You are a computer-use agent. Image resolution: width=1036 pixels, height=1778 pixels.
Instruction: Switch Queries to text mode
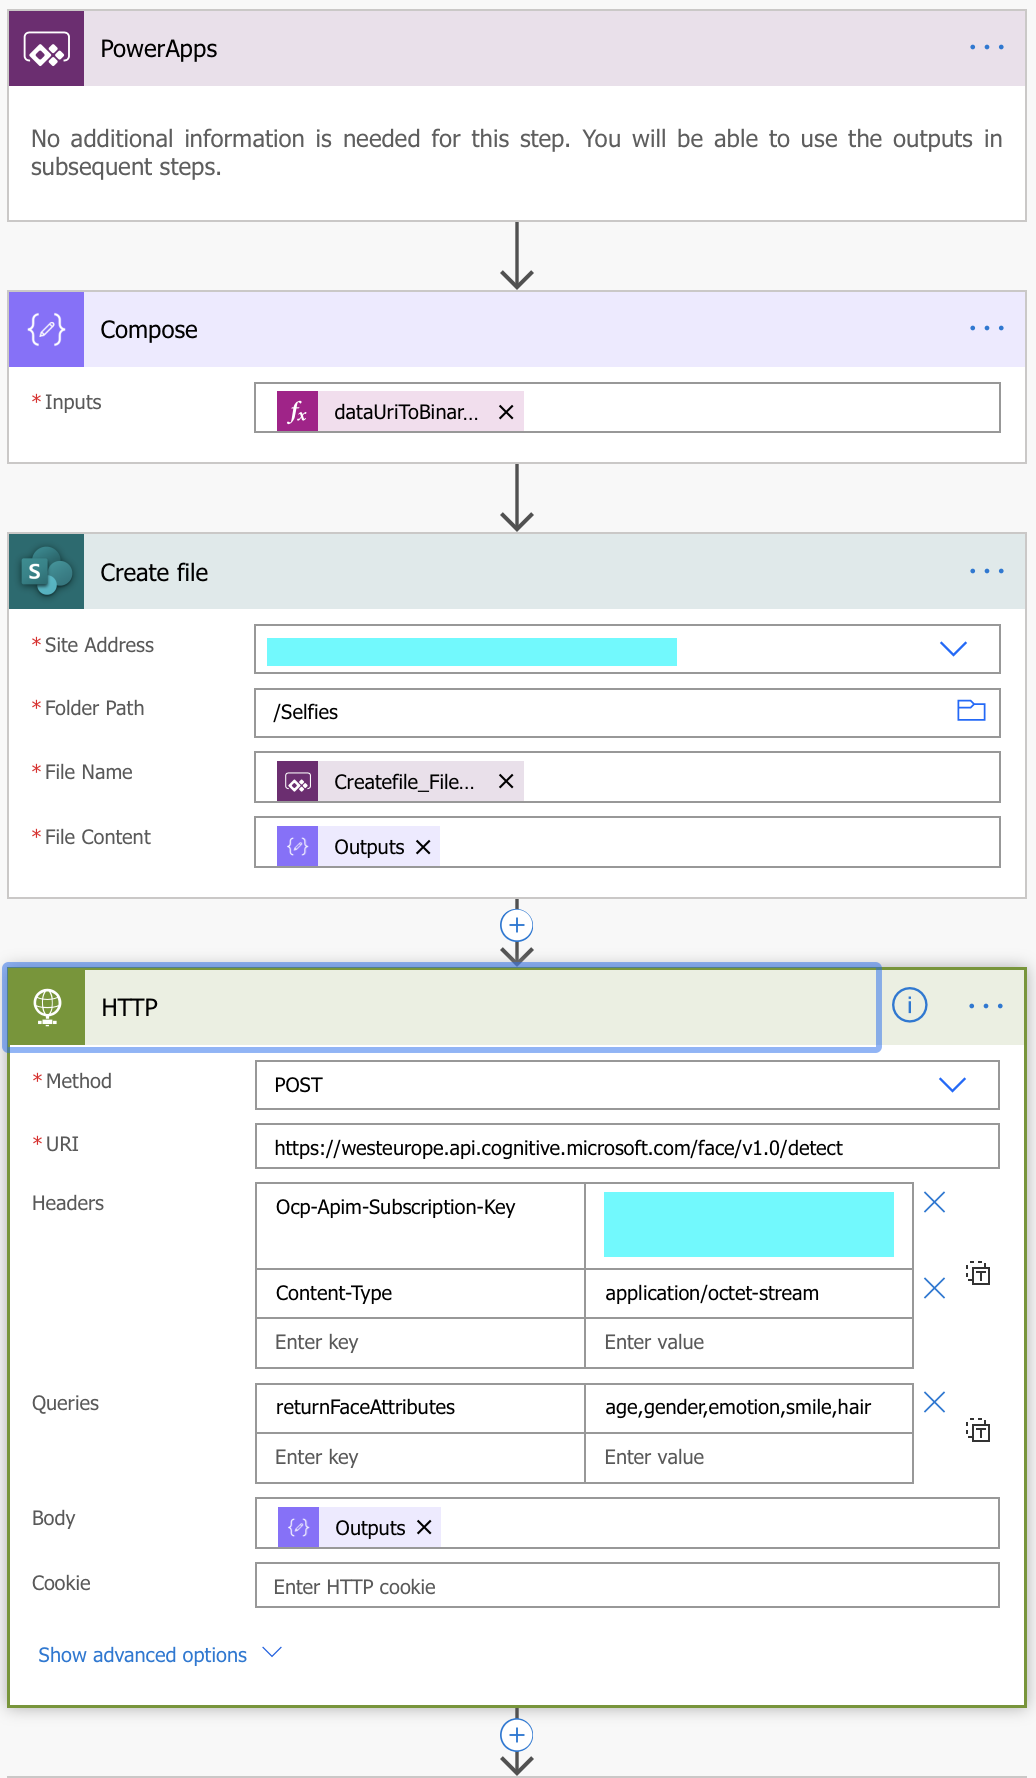pyautogui.click(x=978, y=1430)
